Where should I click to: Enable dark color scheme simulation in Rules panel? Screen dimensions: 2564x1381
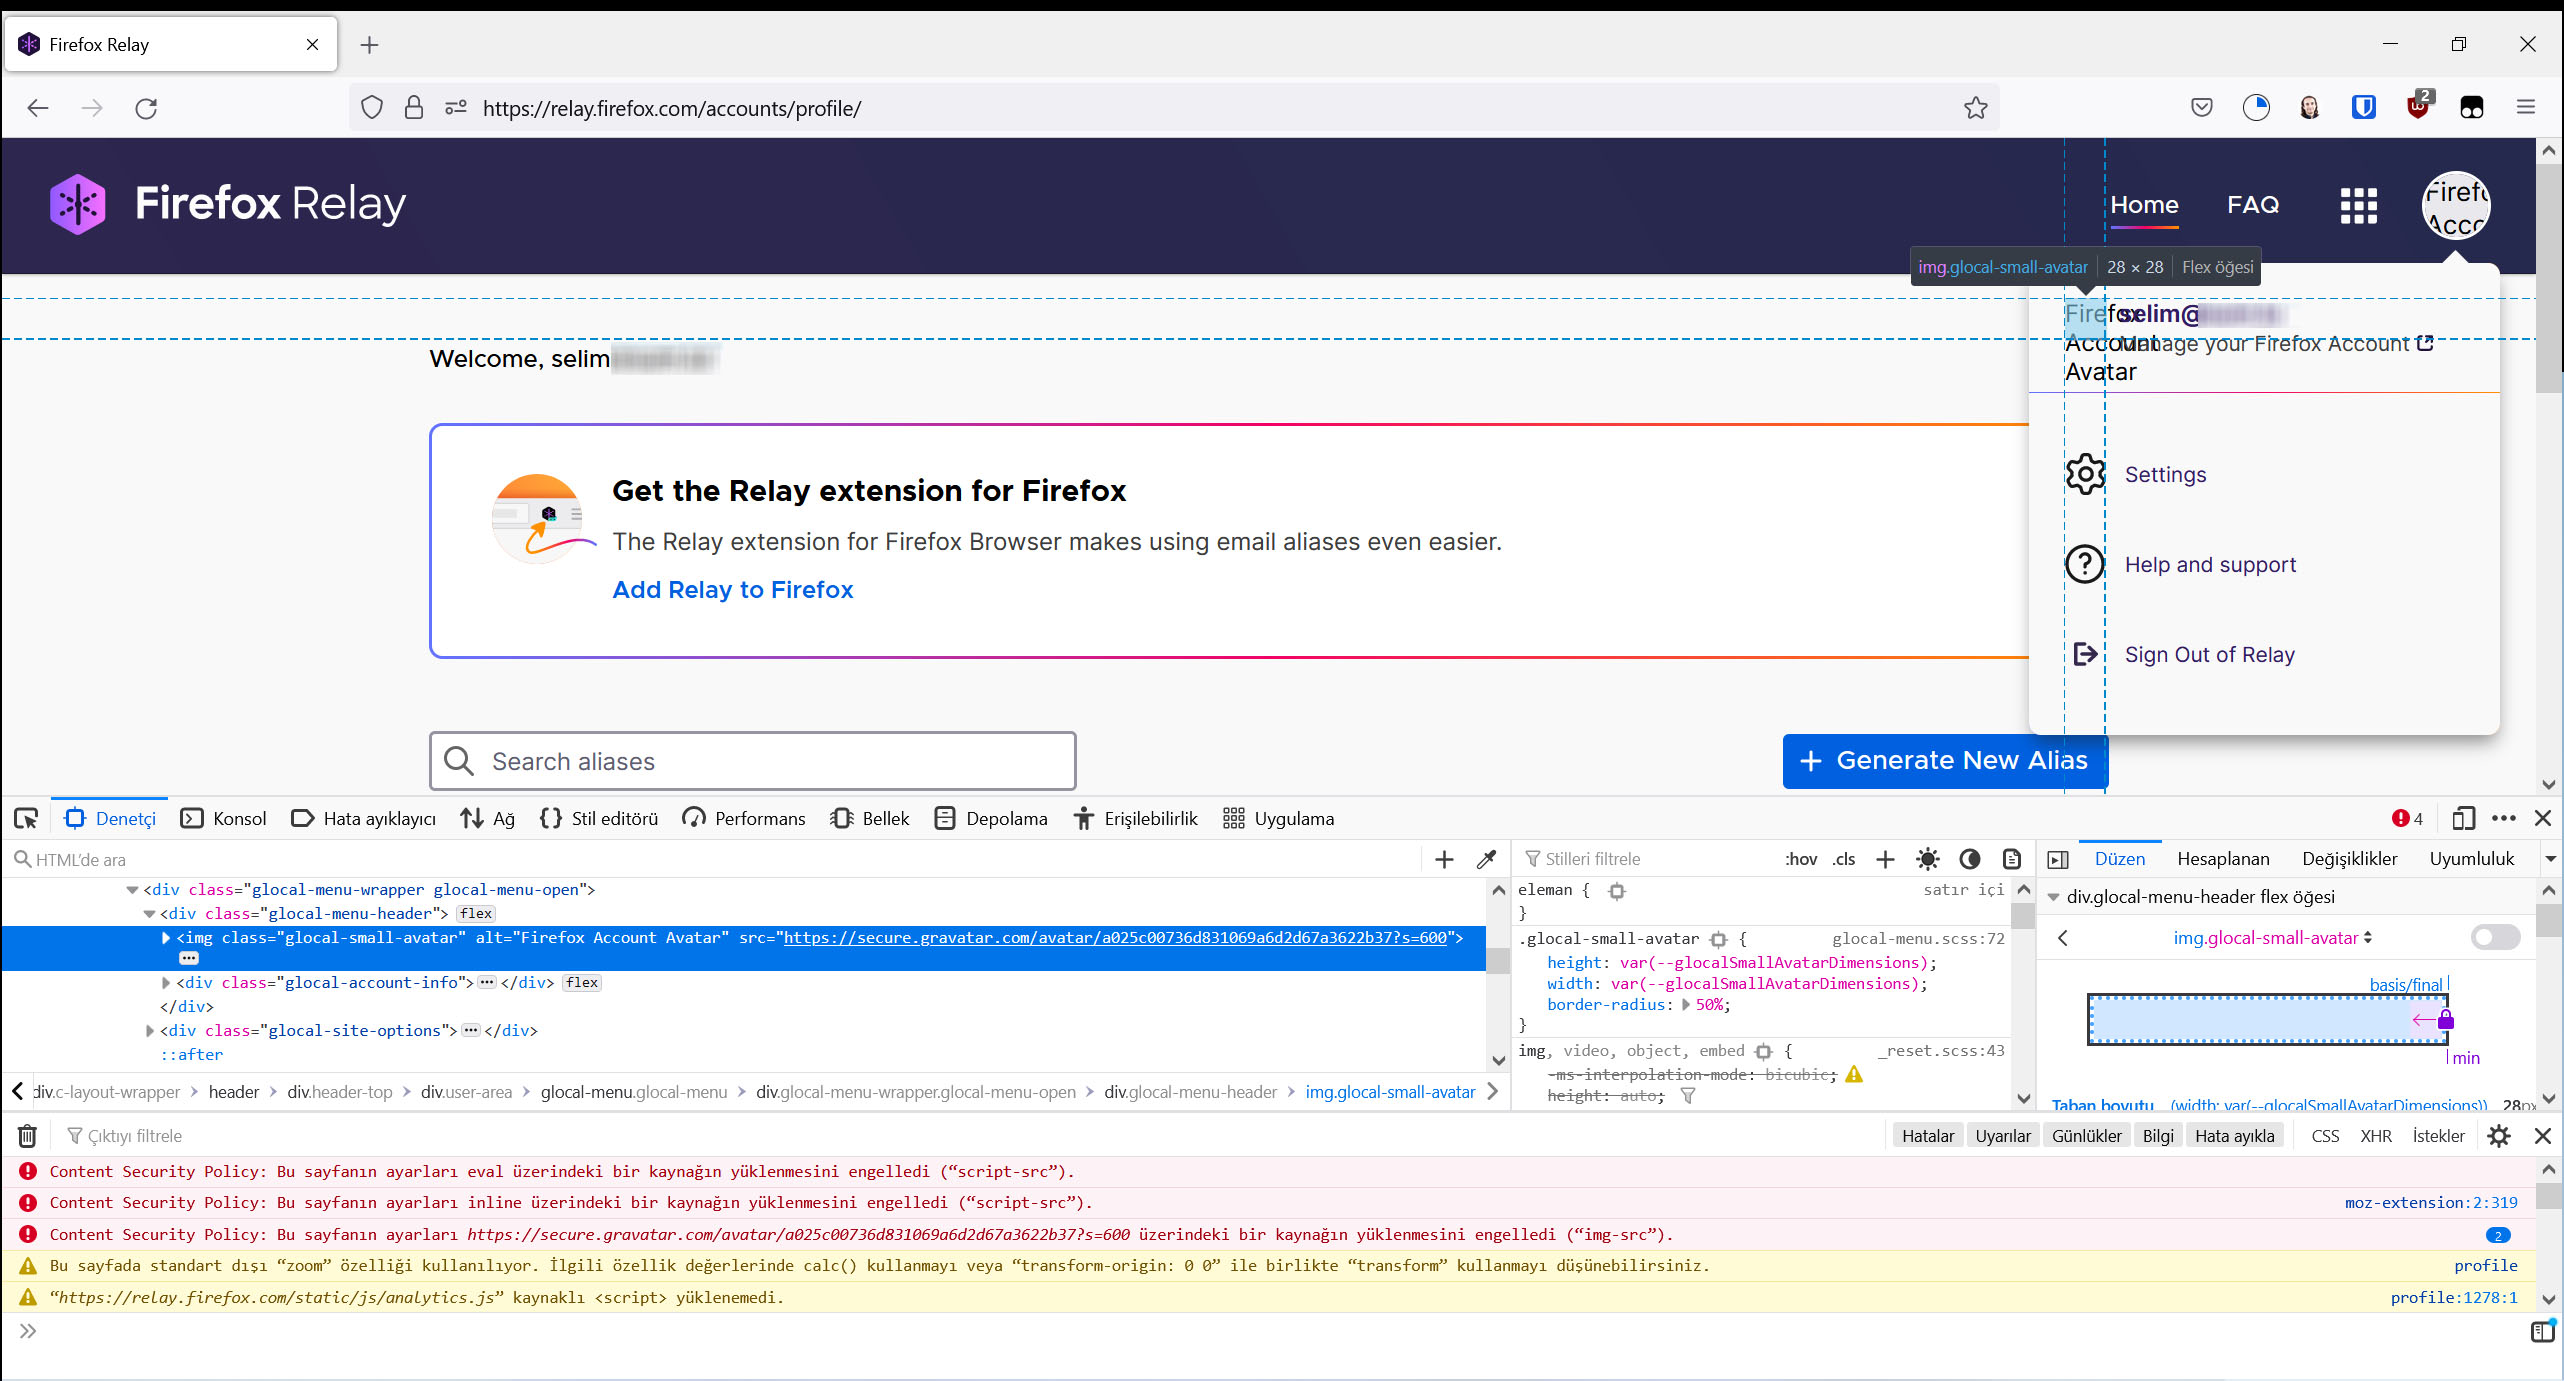click(1970, 859)
